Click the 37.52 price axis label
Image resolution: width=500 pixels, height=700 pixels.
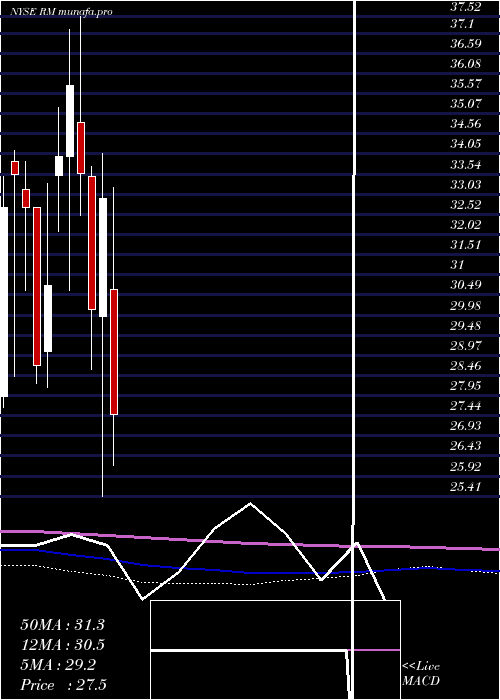pos(466,6)
